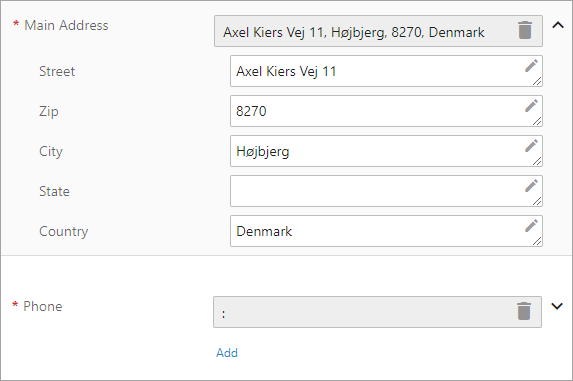Screen dimensions: 573x381
Task: Delete the Phone entry with trash icon
Action: coord(524,312)
